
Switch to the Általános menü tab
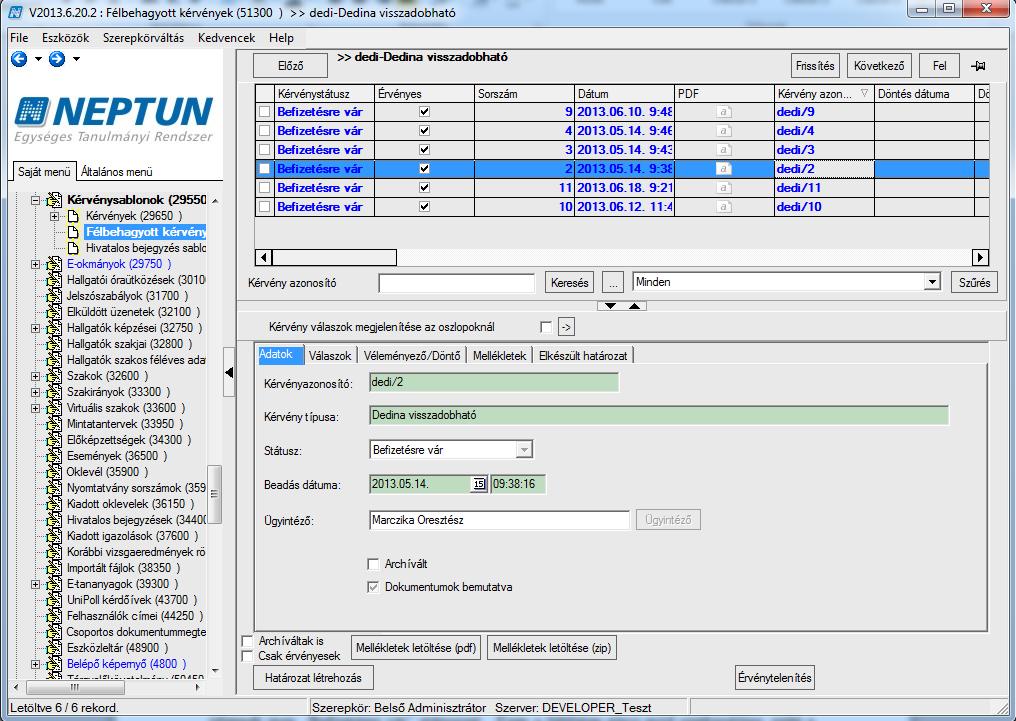pyautogui.click(x=117, y=172)
